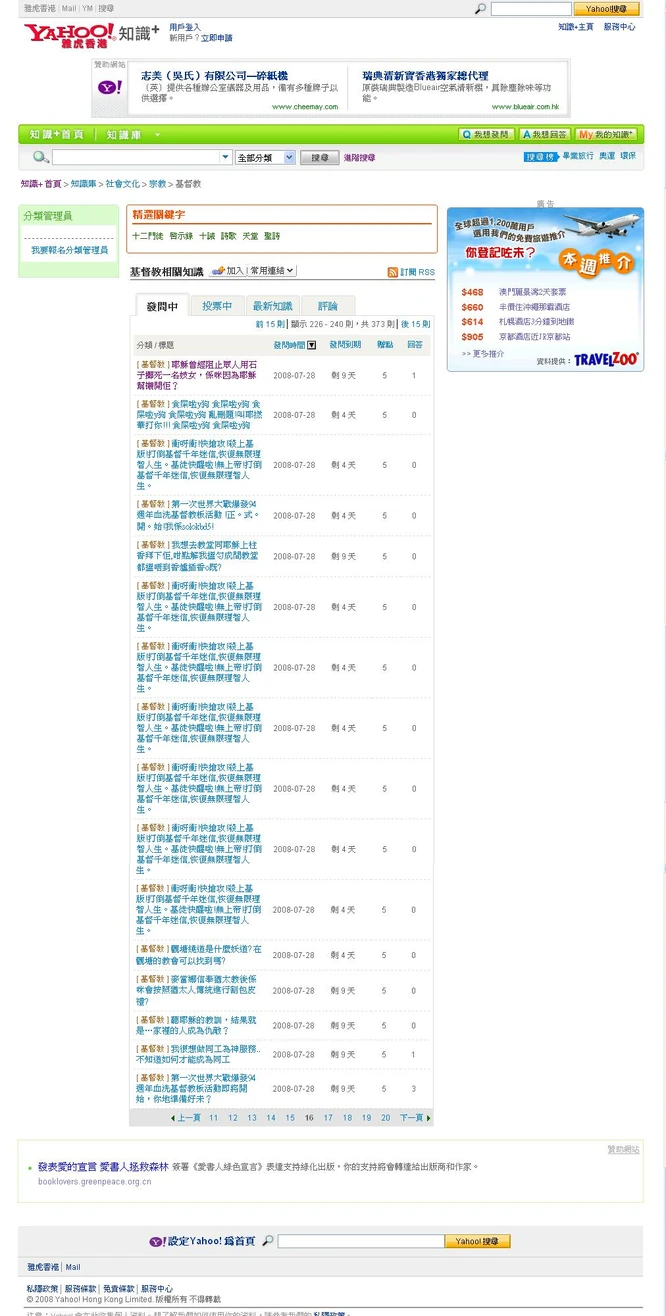Open 知識+首頁 in the green navigation bar

pyautogui.click(x=57, y=134)
